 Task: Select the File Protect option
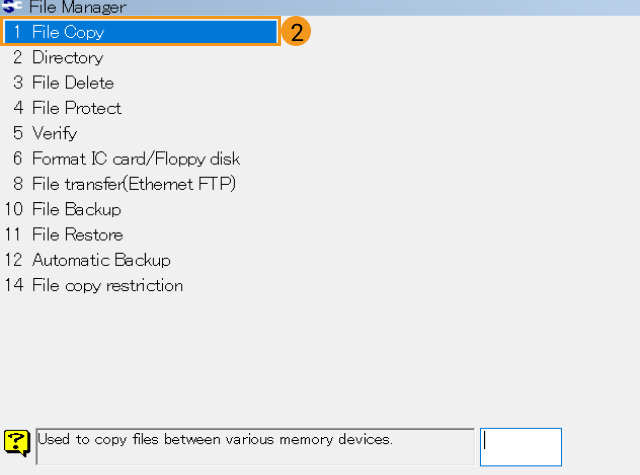pos(77,108)
